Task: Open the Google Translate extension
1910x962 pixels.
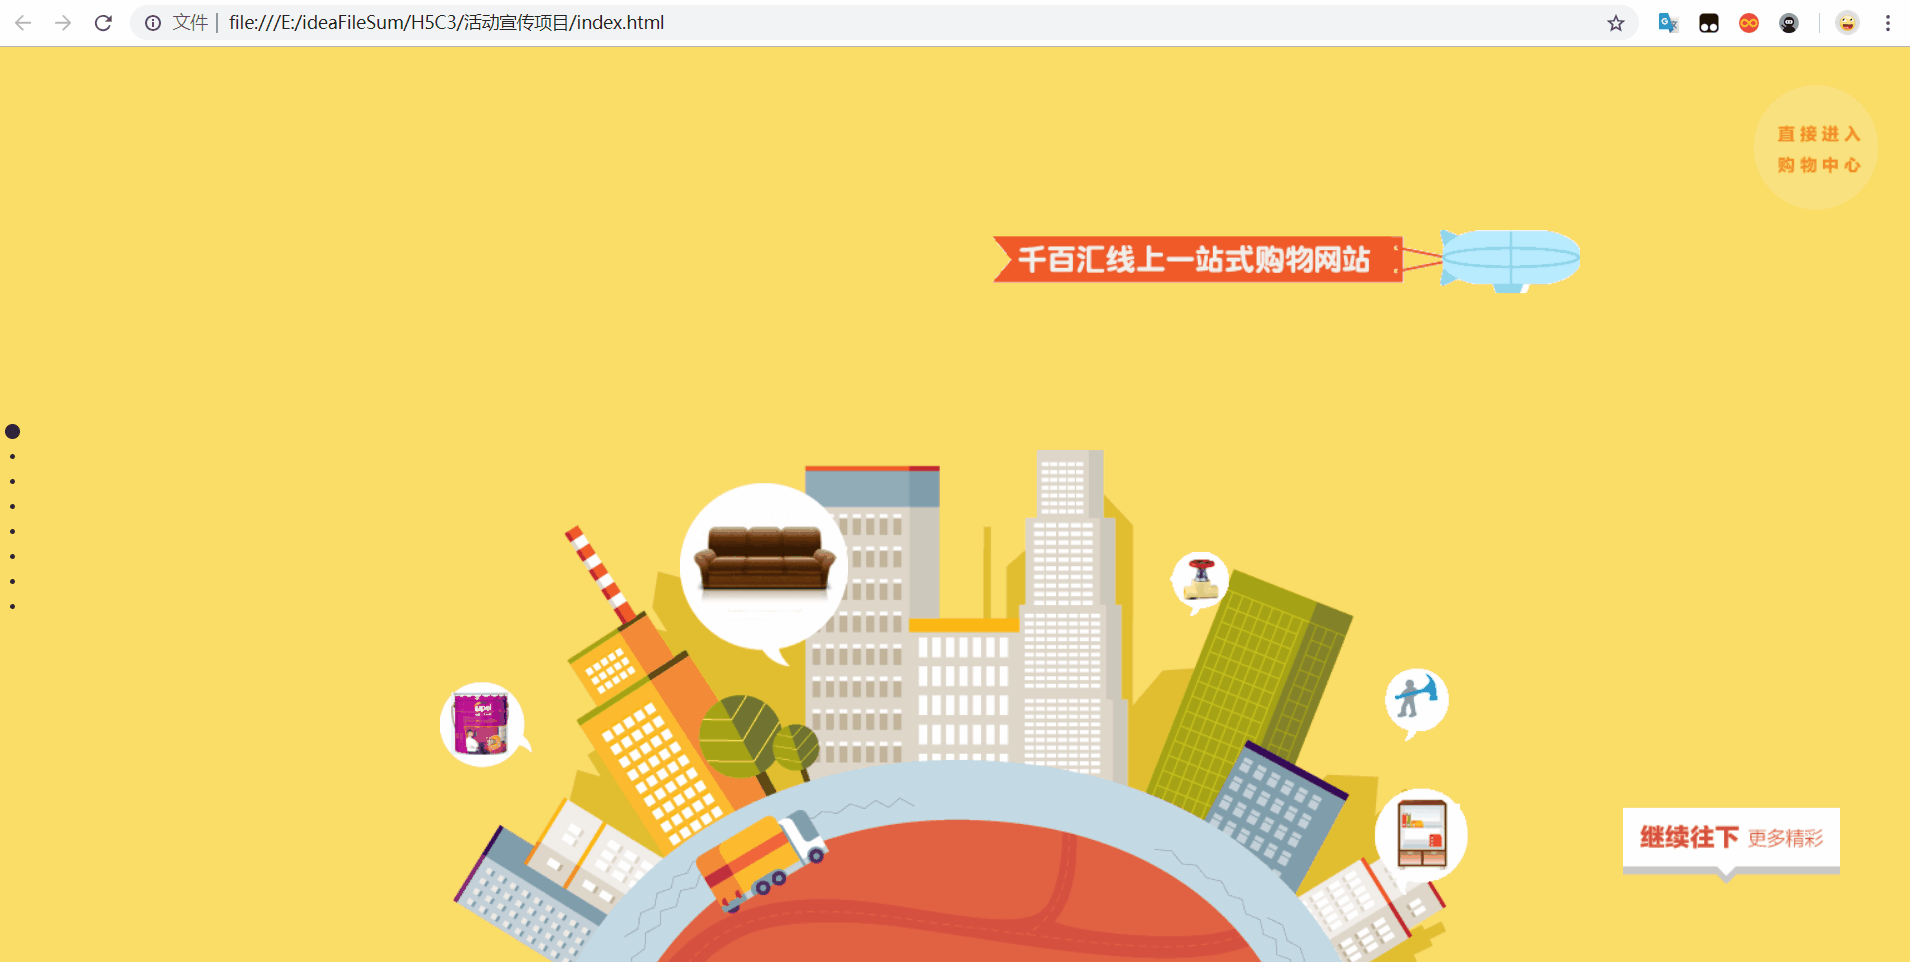Action: point(1668,23)
